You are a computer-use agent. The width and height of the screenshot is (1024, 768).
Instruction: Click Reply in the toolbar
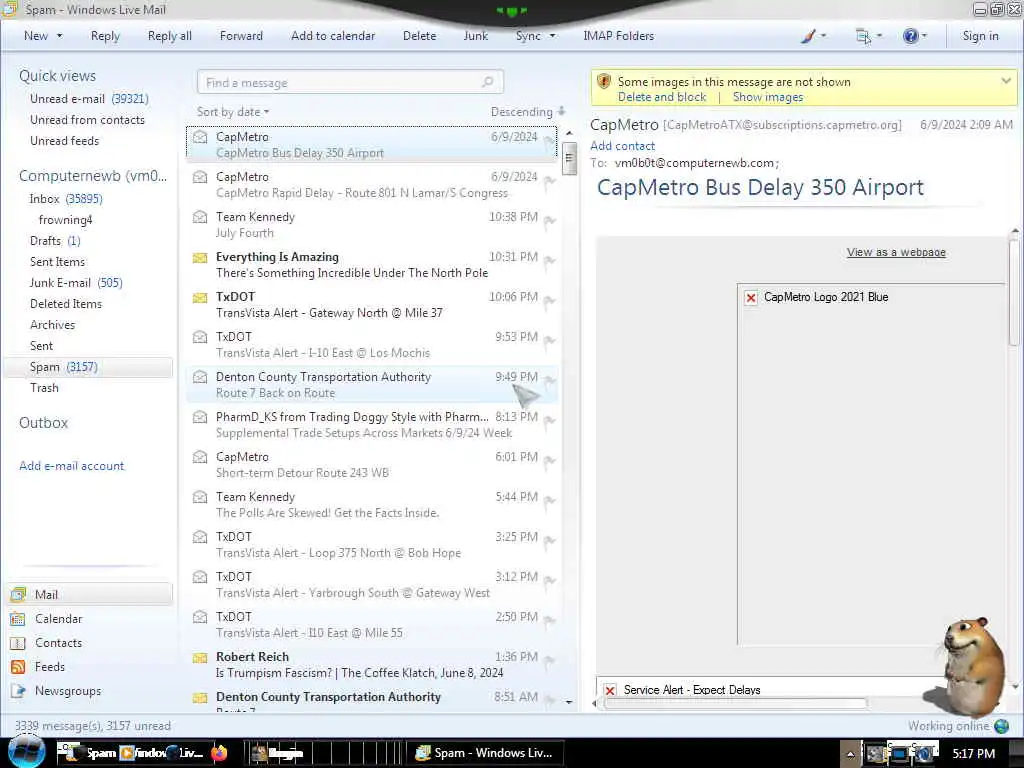(105, 36)
